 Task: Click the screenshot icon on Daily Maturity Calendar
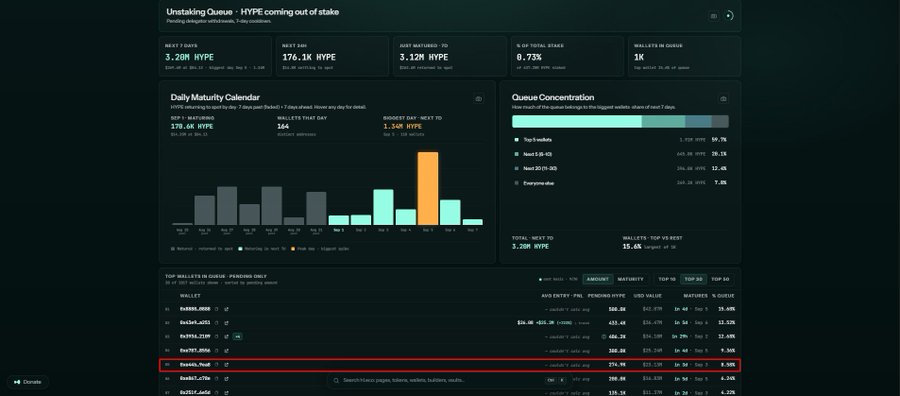coord(479,99)
